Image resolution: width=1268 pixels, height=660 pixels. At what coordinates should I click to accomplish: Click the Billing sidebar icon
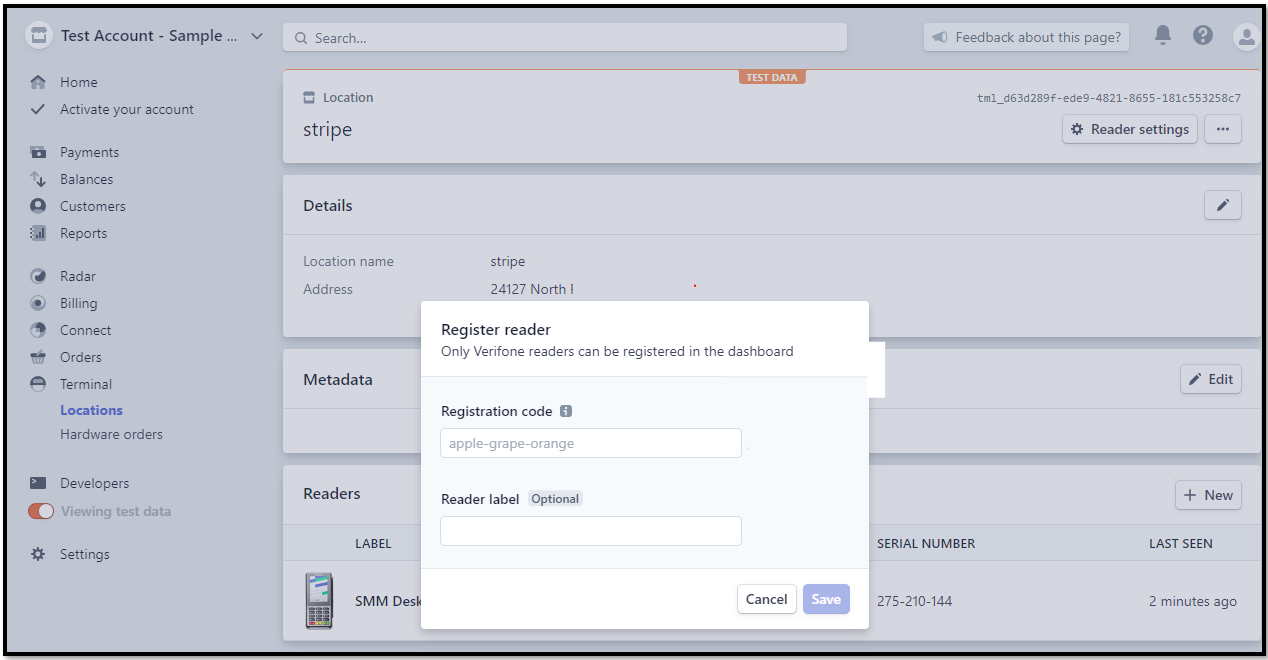click(38, 303)
